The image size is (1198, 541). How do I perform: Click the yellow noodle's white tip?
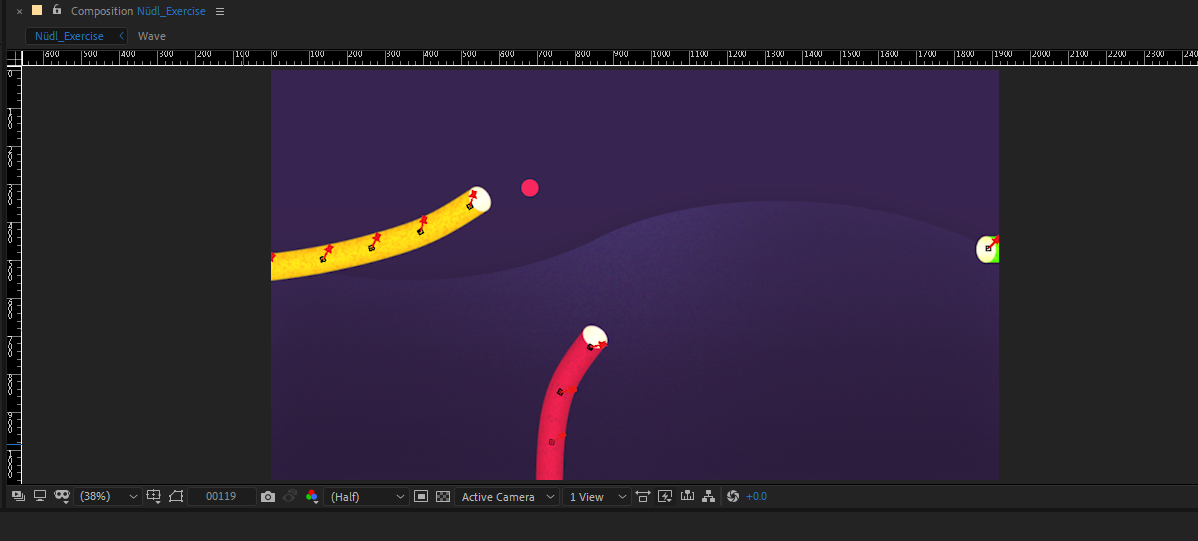coord(481,199)
